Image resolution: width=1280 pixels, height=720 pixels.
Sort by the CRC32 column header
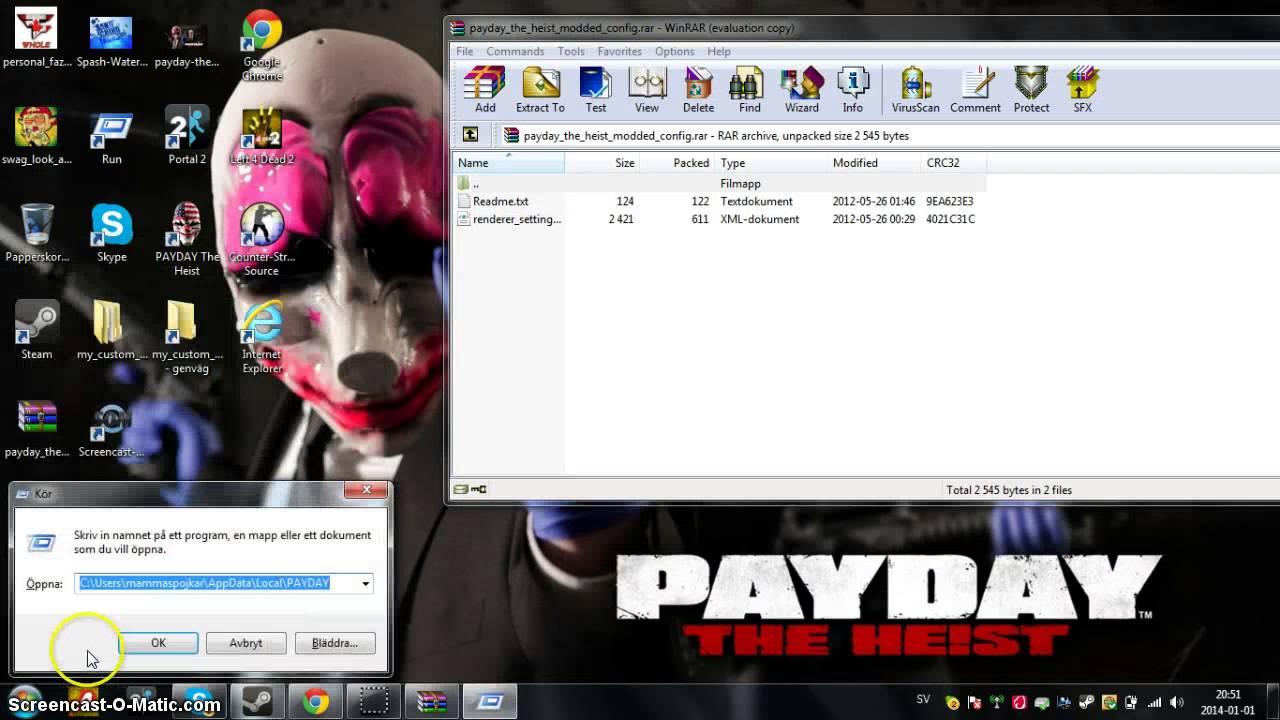[954, 163]
